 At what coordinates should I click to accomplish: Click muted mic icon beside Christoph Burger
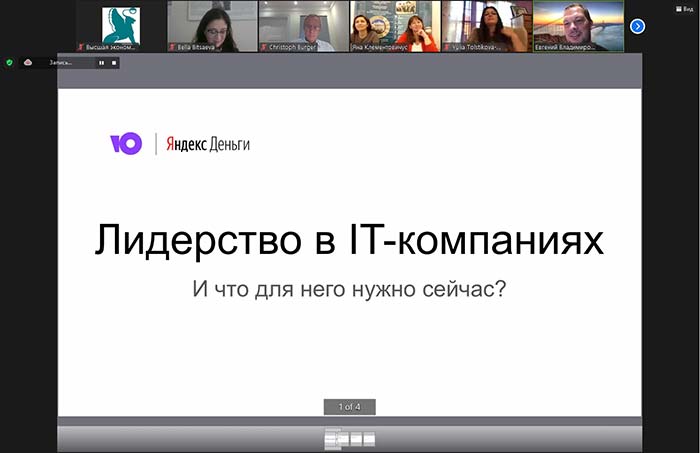(264, 47)
